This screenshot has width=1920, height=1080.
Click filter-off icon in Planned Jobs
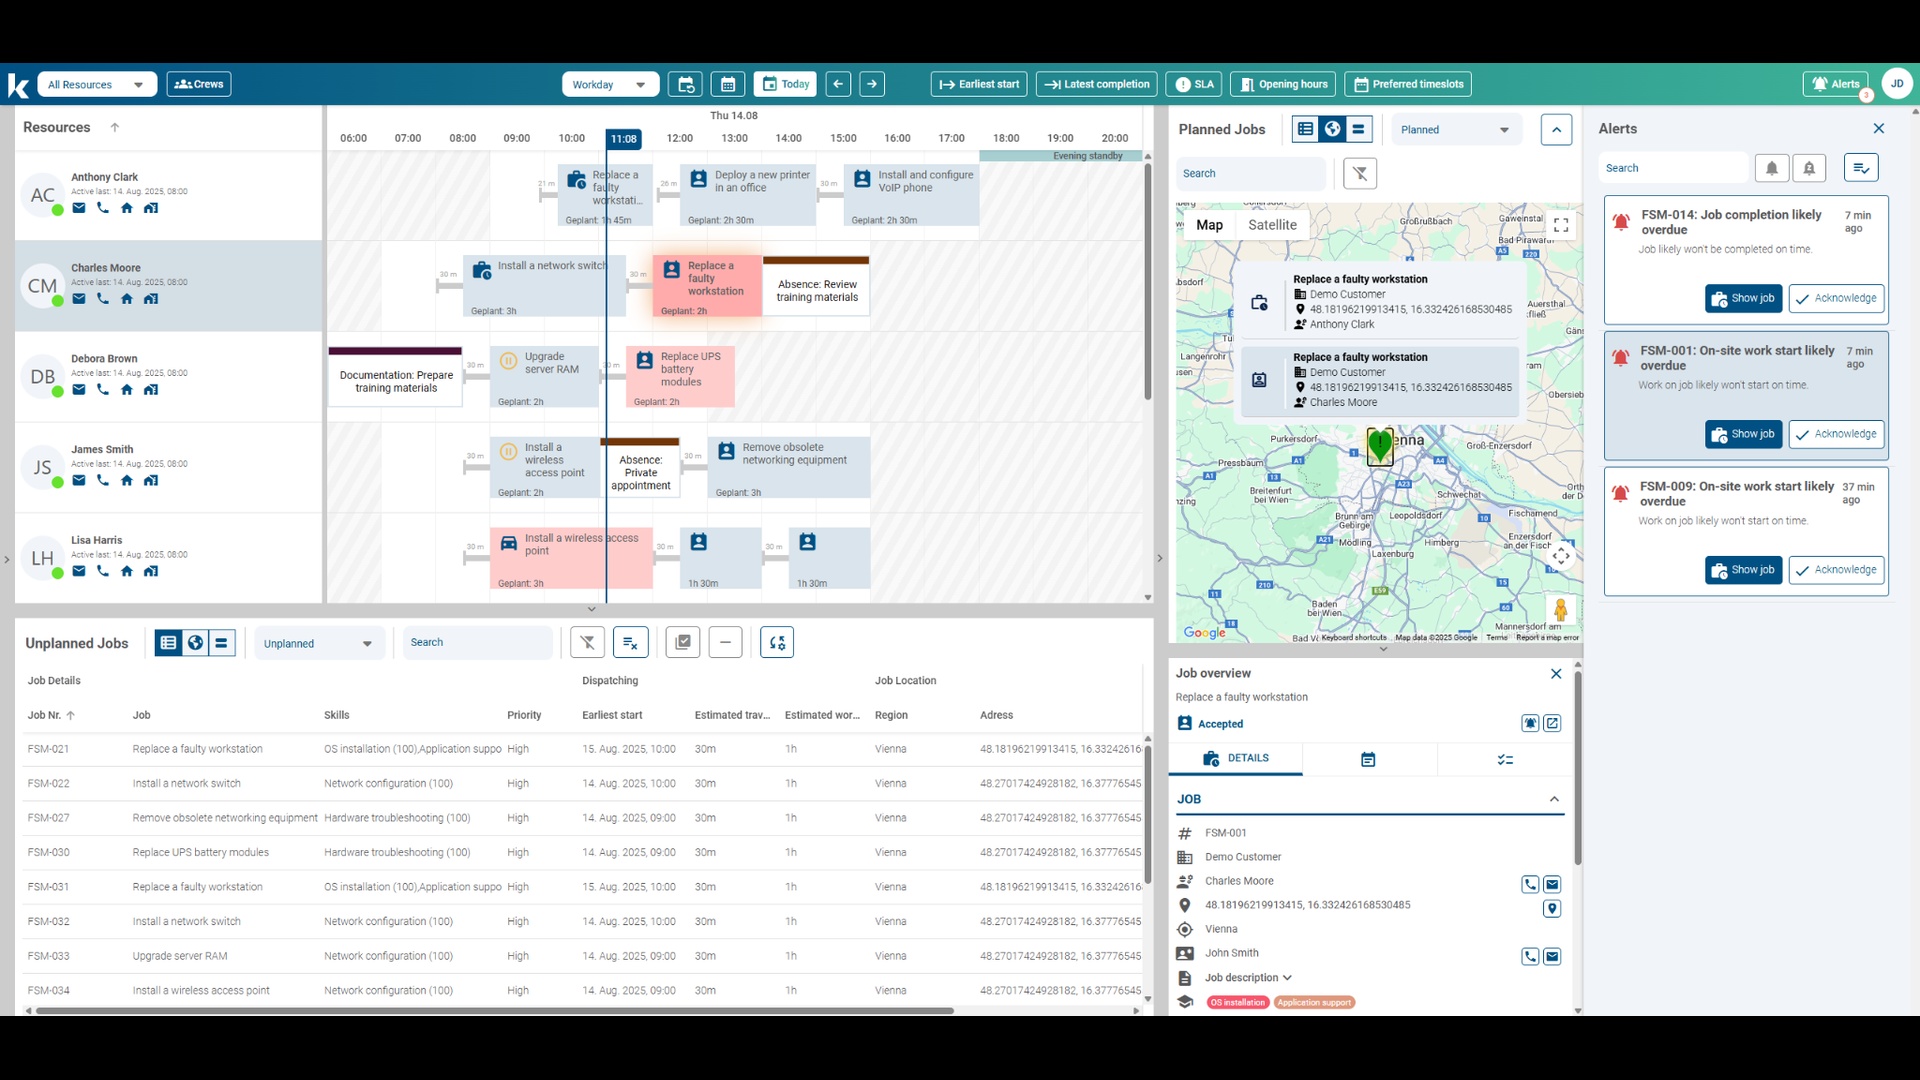[x=1359, y=174]
